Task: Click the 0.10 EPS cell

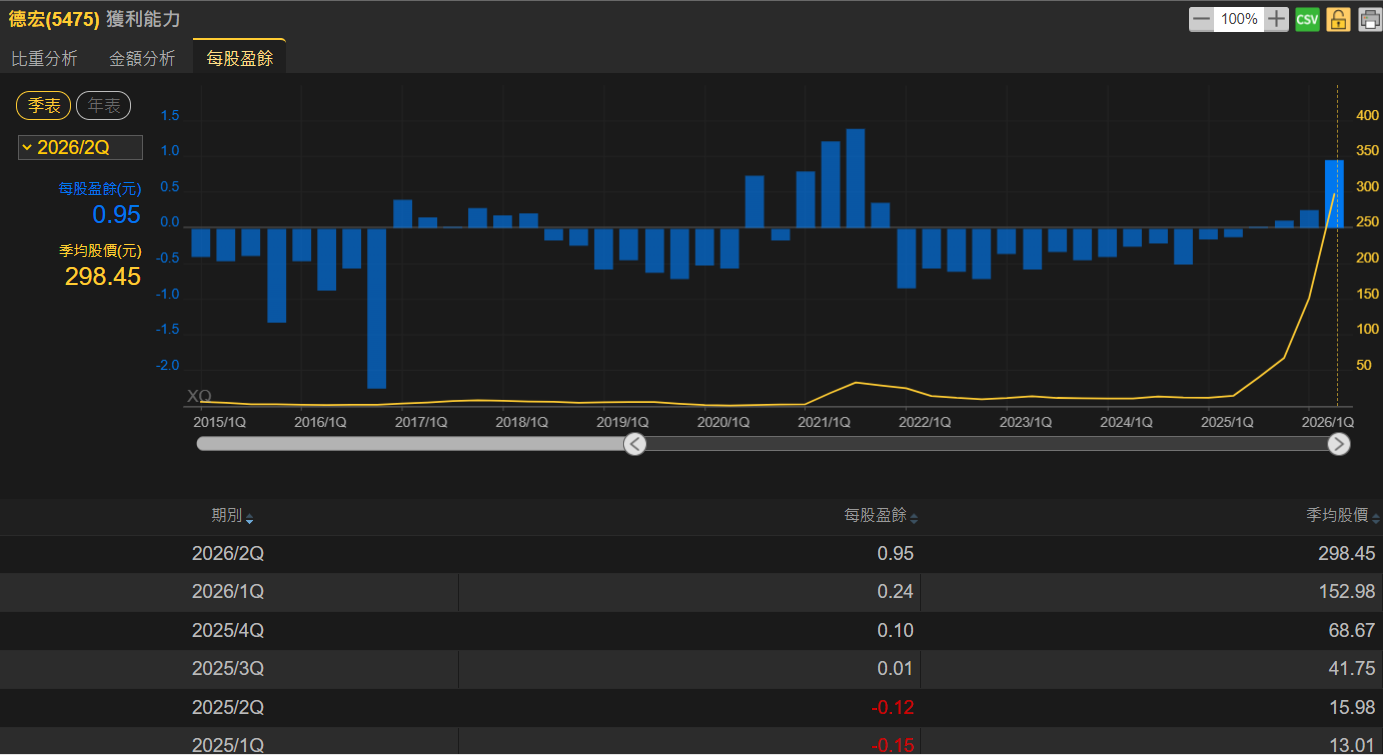Action: pos(895,631)
